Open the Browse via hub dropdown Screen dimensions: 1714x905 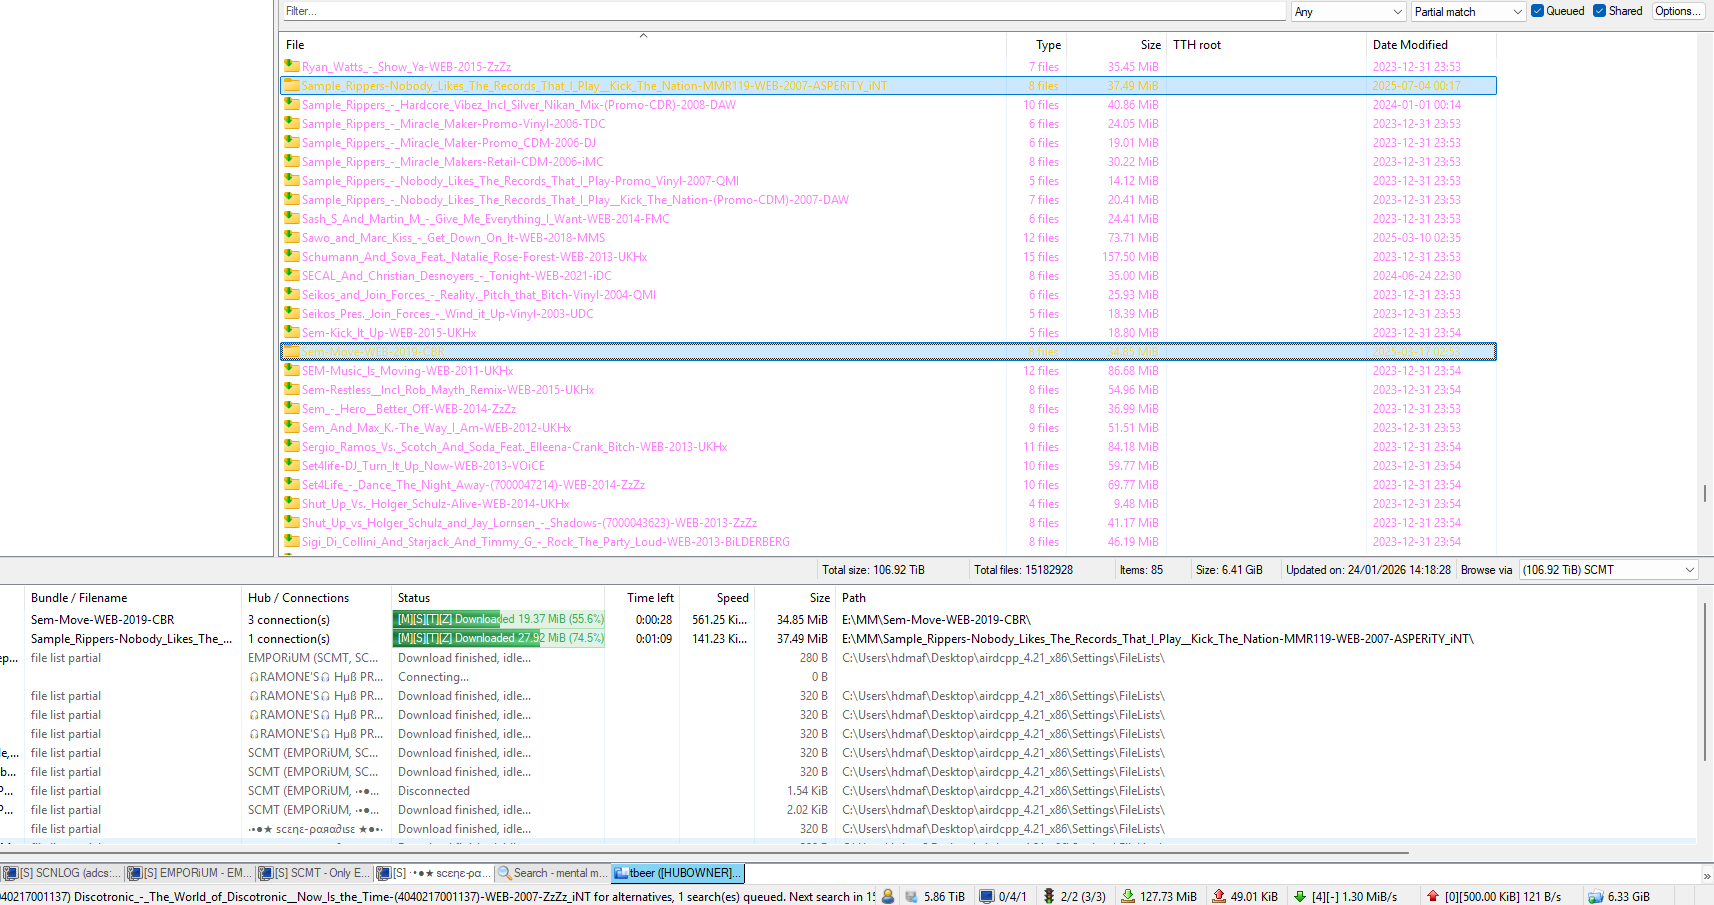(x=1609, y=570)
